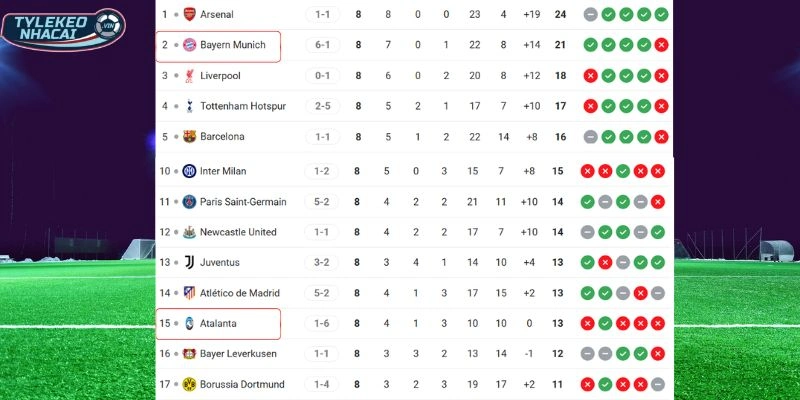Click Liverpool's red loss form indicator
Image resolution: width=800 pixels, height=400 pixels.
[x=590, y=76]
